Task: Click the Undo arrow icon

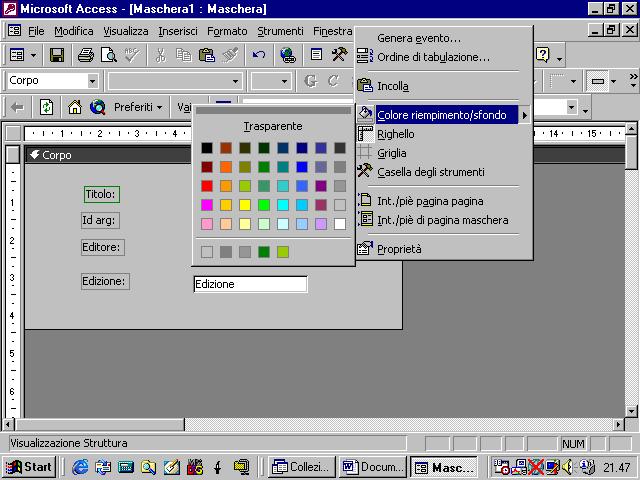Action: 259,55
